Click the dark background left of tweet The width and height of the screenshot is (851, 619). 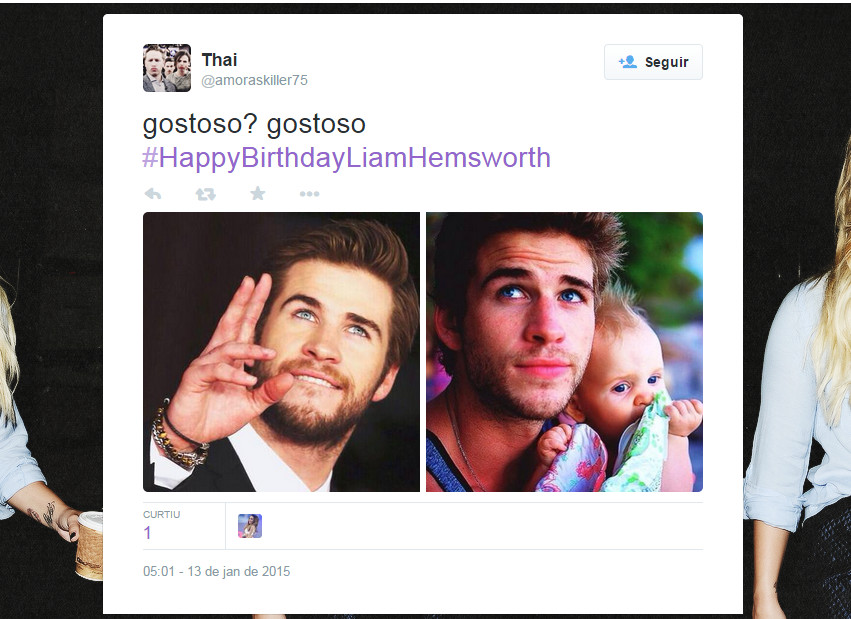pyautogui.click(x=52, y=163)
